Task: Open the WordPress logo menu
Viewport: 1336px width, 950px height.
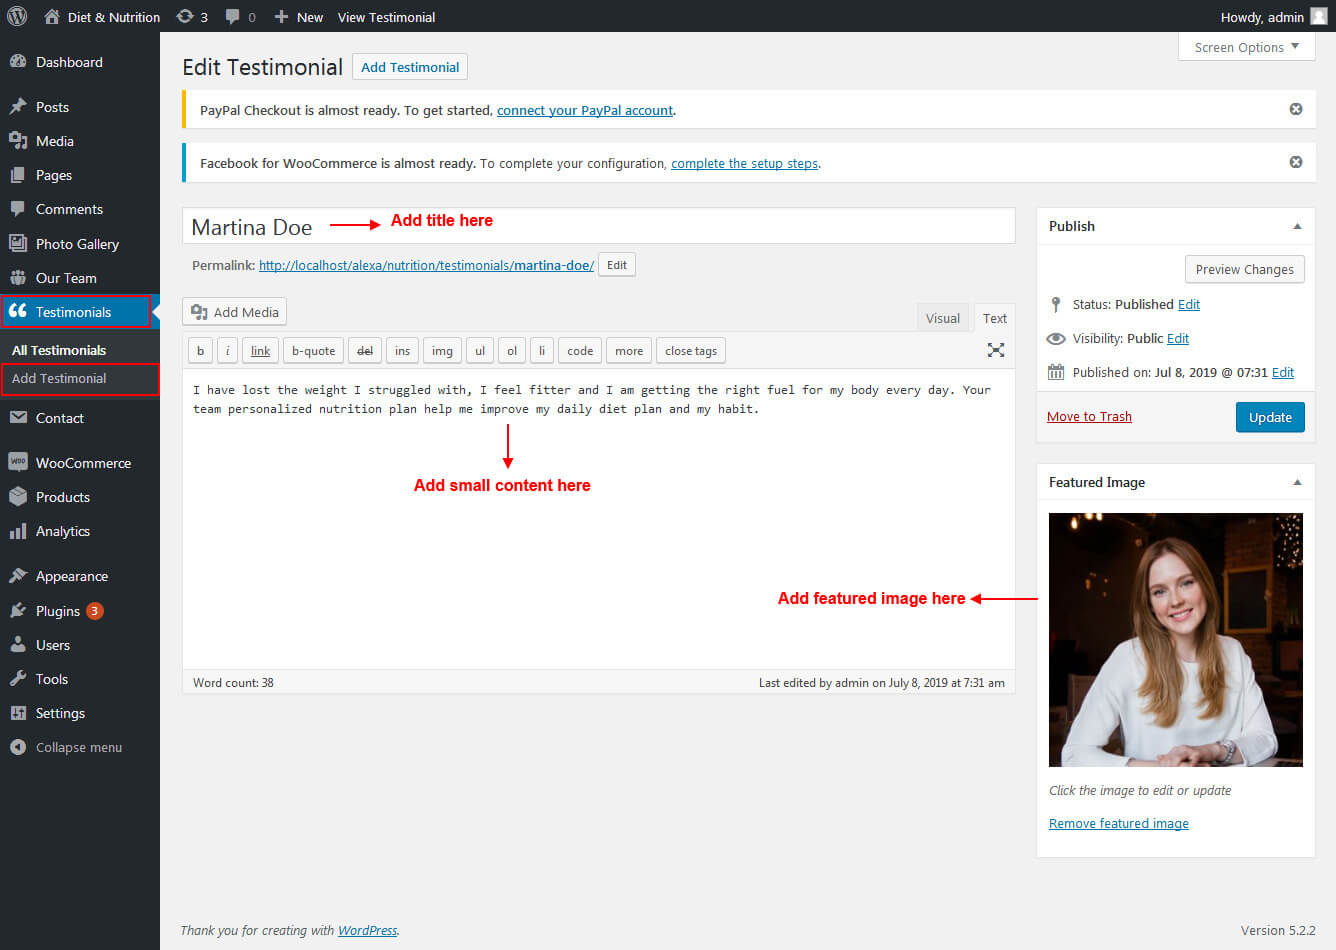Action: [x=17, y=16]
